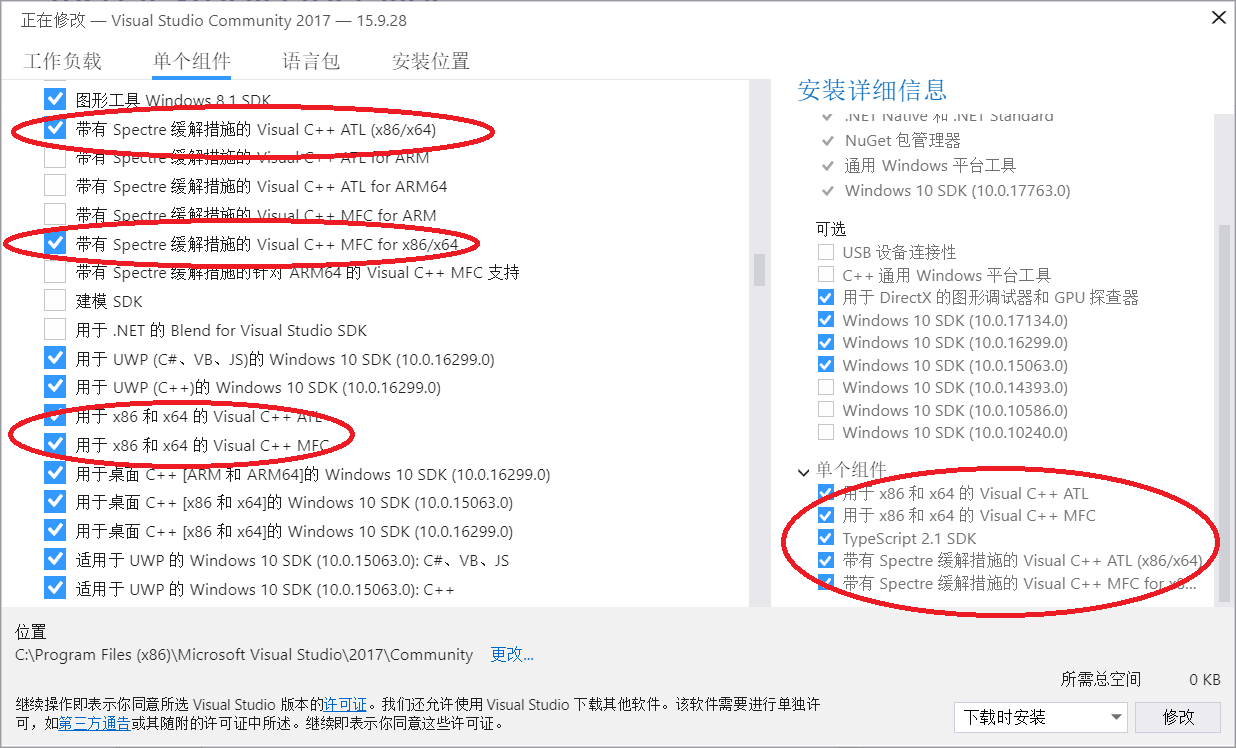The width and height of the screenshot is (1236, 748).
Task: Uncheck Visual C++ ATL in details panel
Action: point(826,493)
